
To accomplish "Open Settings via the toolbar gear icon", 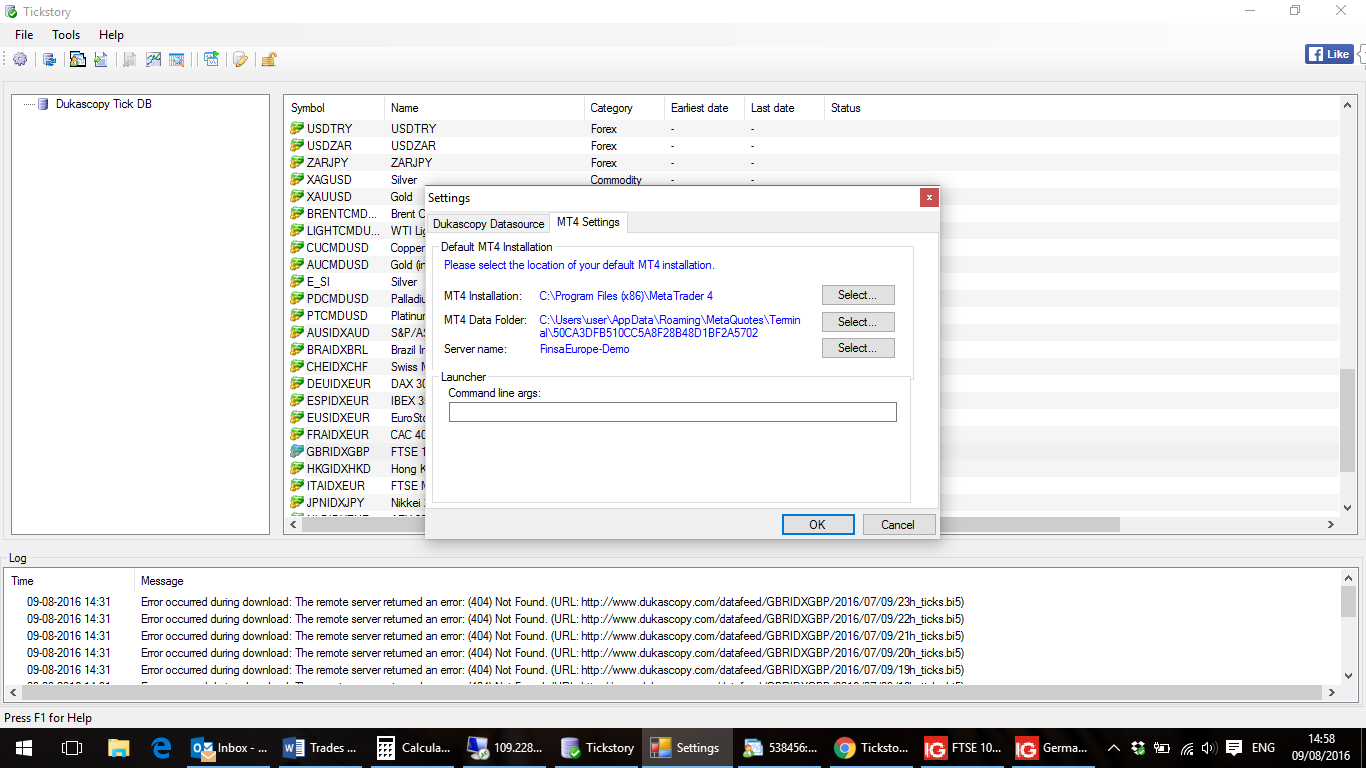I will [20, 60].
